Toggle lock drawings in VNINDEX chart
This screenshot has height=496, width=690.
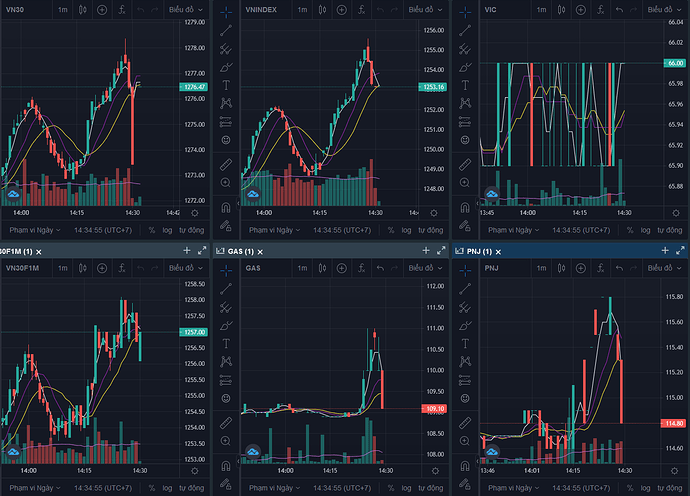[x=226, y=226]
